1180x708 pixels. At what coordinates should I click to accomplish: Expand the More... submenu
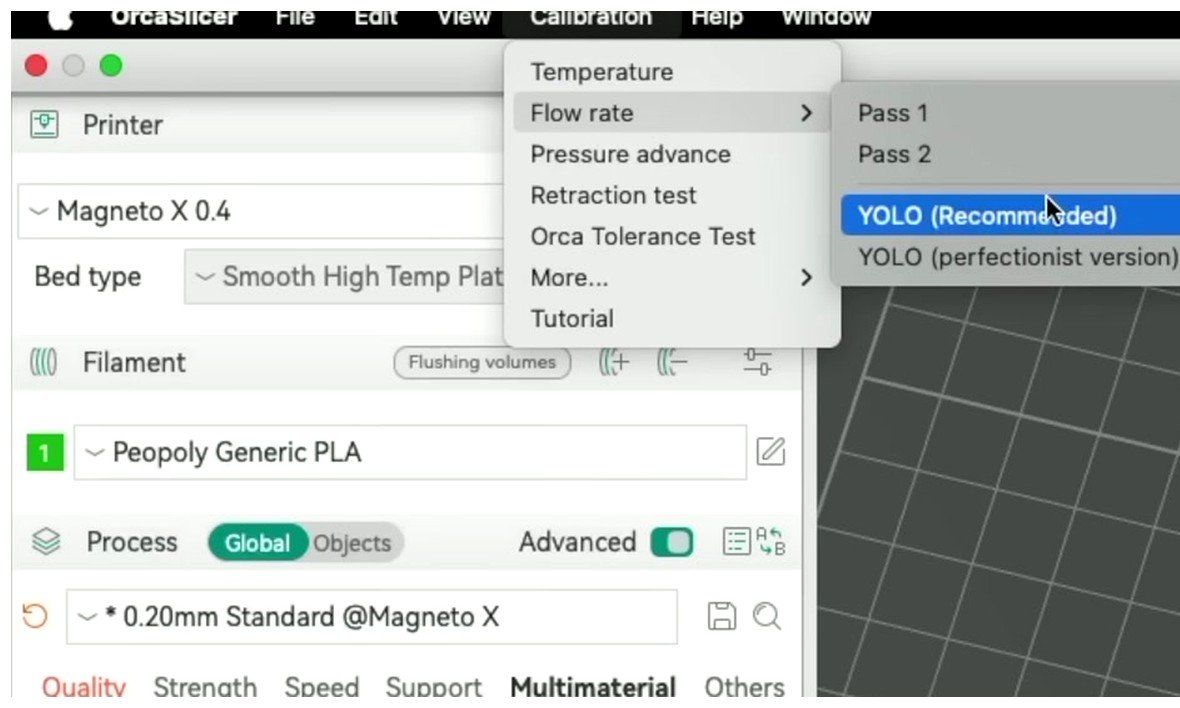pyautogui.click(x=672, y=278)
